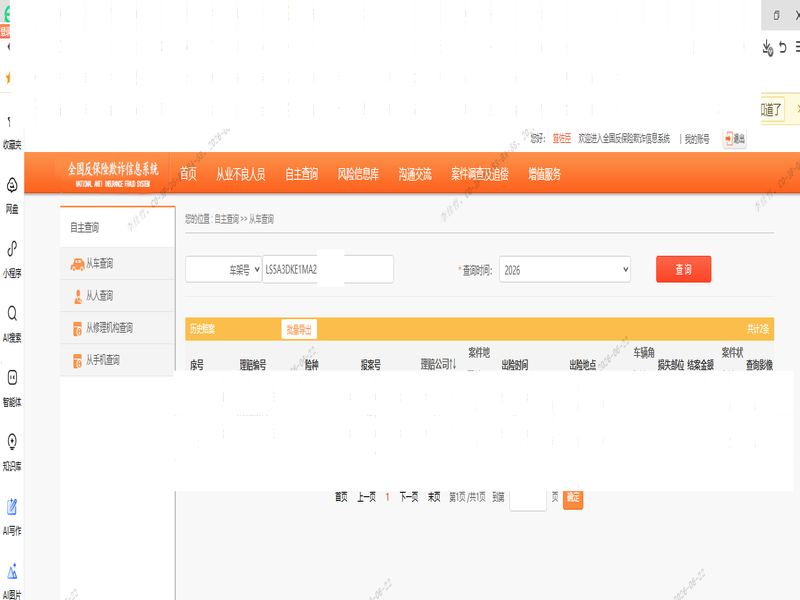Click page number 1 in pagination

pos(387,497)
